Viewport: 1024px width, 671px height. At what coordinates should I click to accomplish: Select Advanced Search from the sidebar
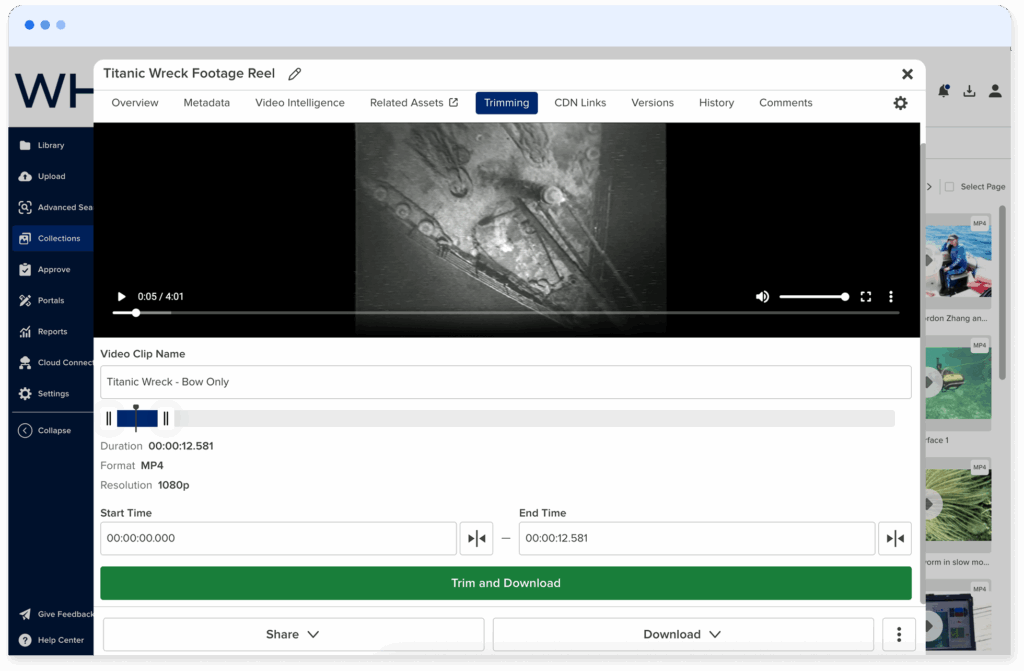click(x=55, y=207)
